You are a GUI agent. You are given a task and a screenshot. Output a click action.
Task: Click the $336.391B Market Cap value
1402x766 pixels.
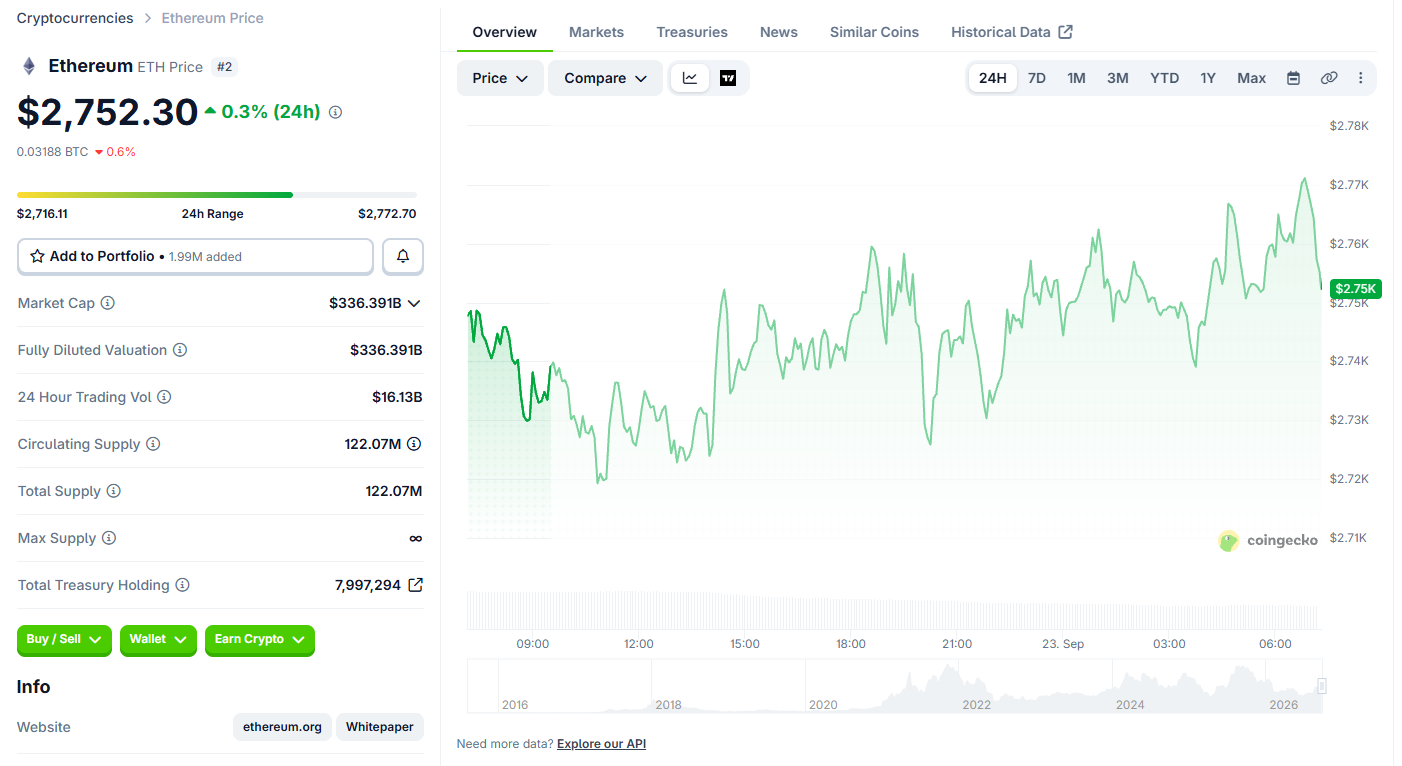(x=365, y=303)
